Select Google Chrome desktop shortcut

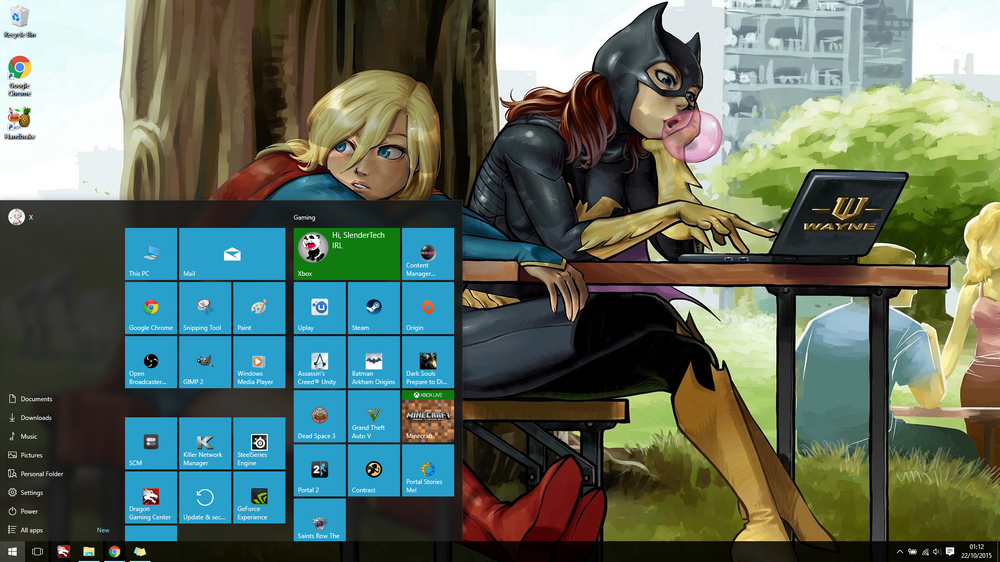19,77
